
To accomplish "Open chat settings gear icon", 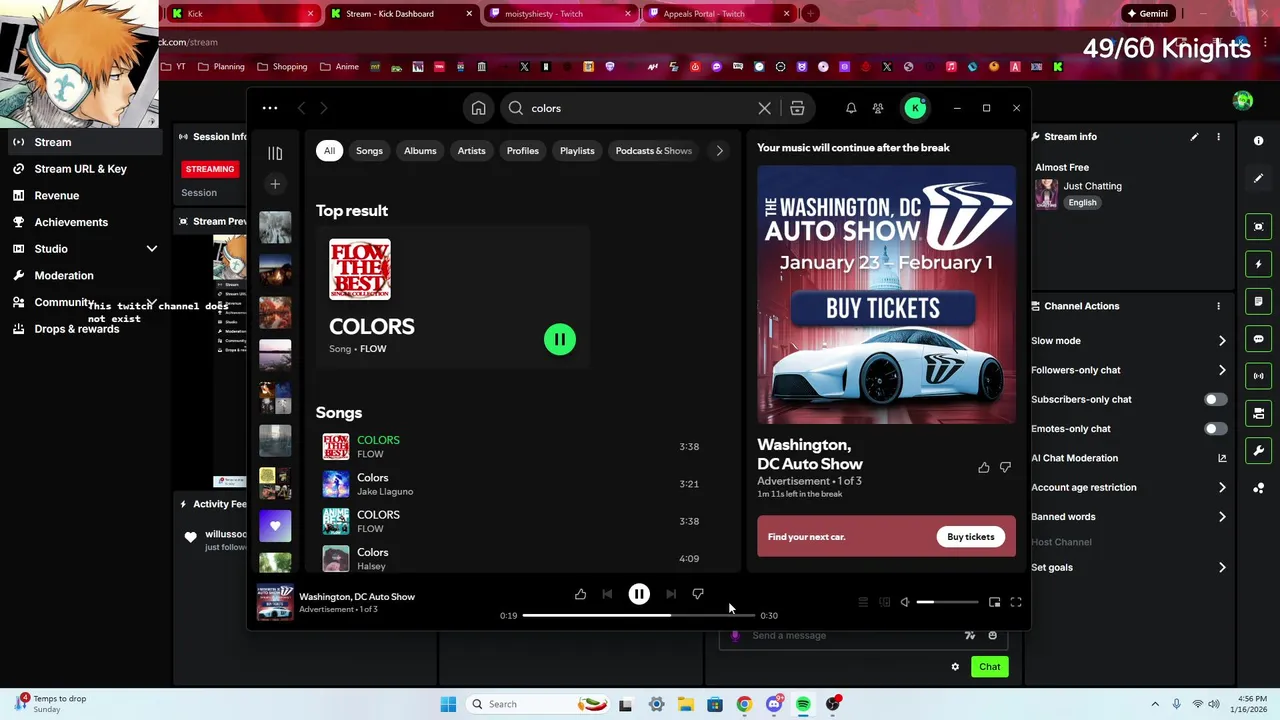I will pyautogui.click(x=955, y=667).
